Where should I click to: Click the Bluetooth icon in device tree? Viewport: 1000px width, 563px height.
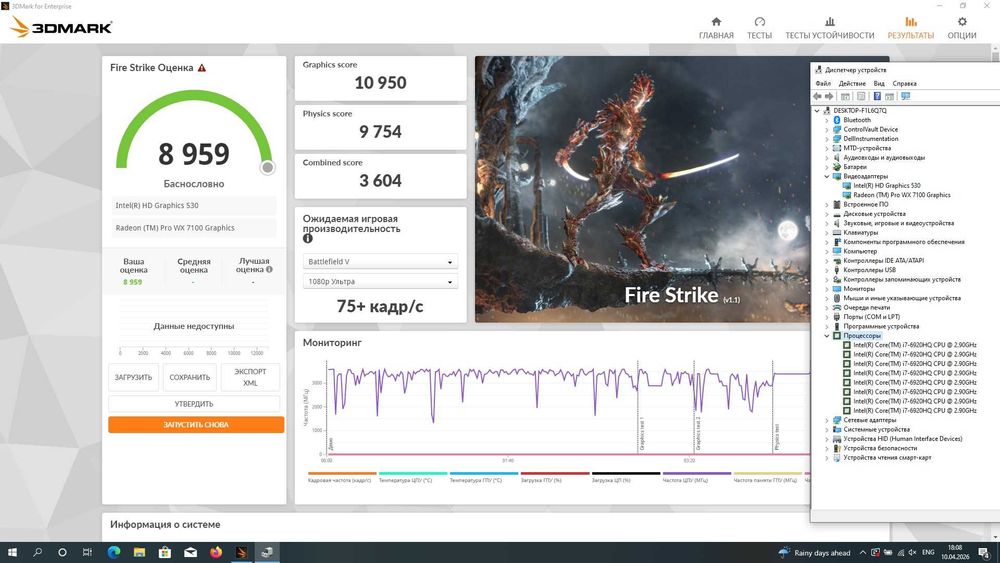(837, 120)
